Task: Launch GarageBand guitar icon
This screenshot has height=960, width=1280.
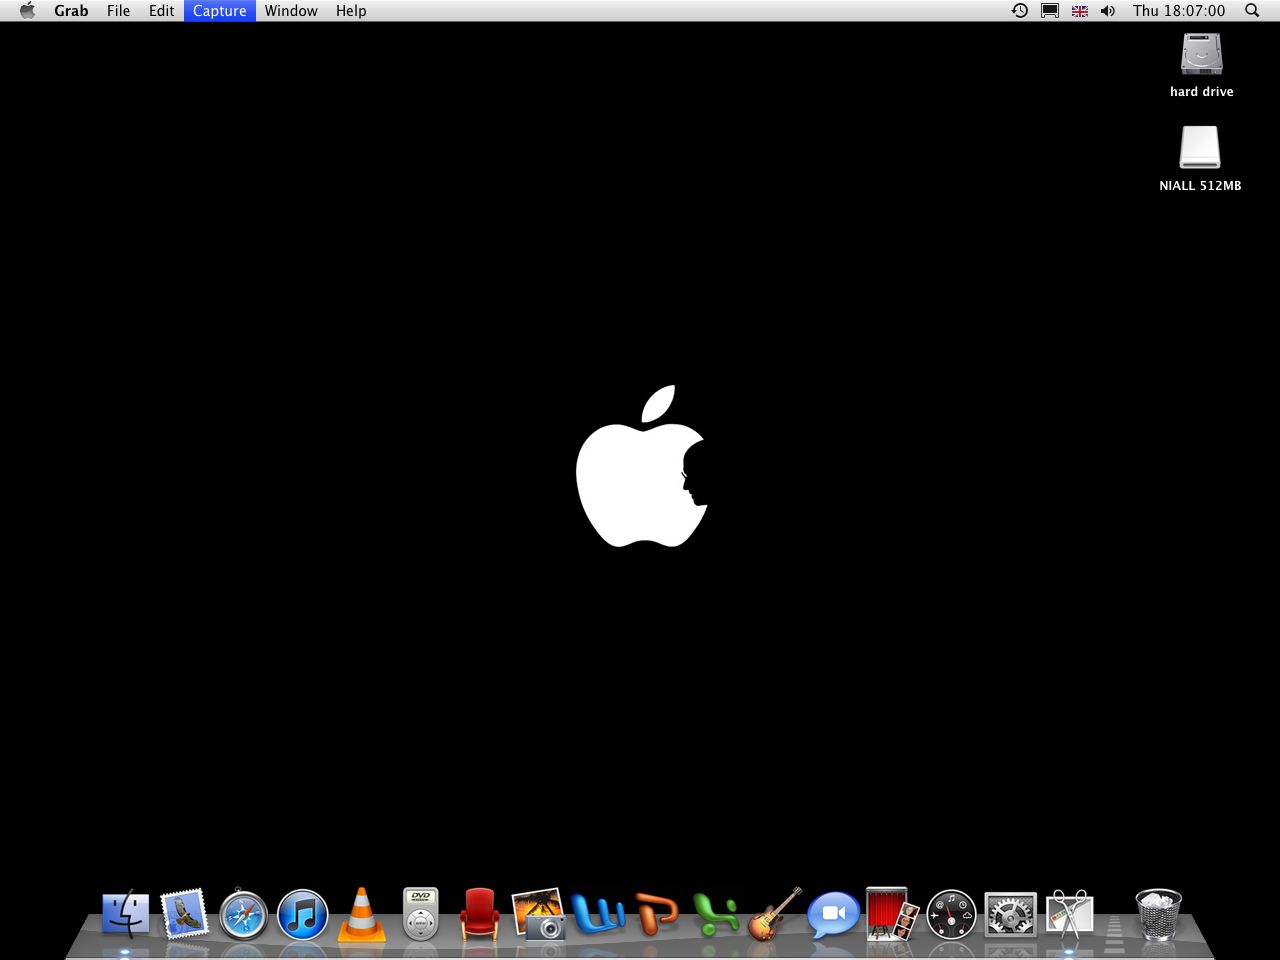Action: (775, 914)
